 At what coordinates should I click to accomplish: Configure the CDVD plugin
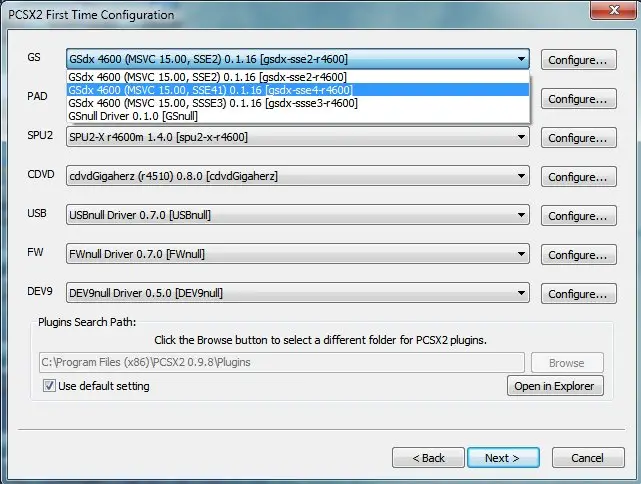pyautogui.click(x=577, y=177)
